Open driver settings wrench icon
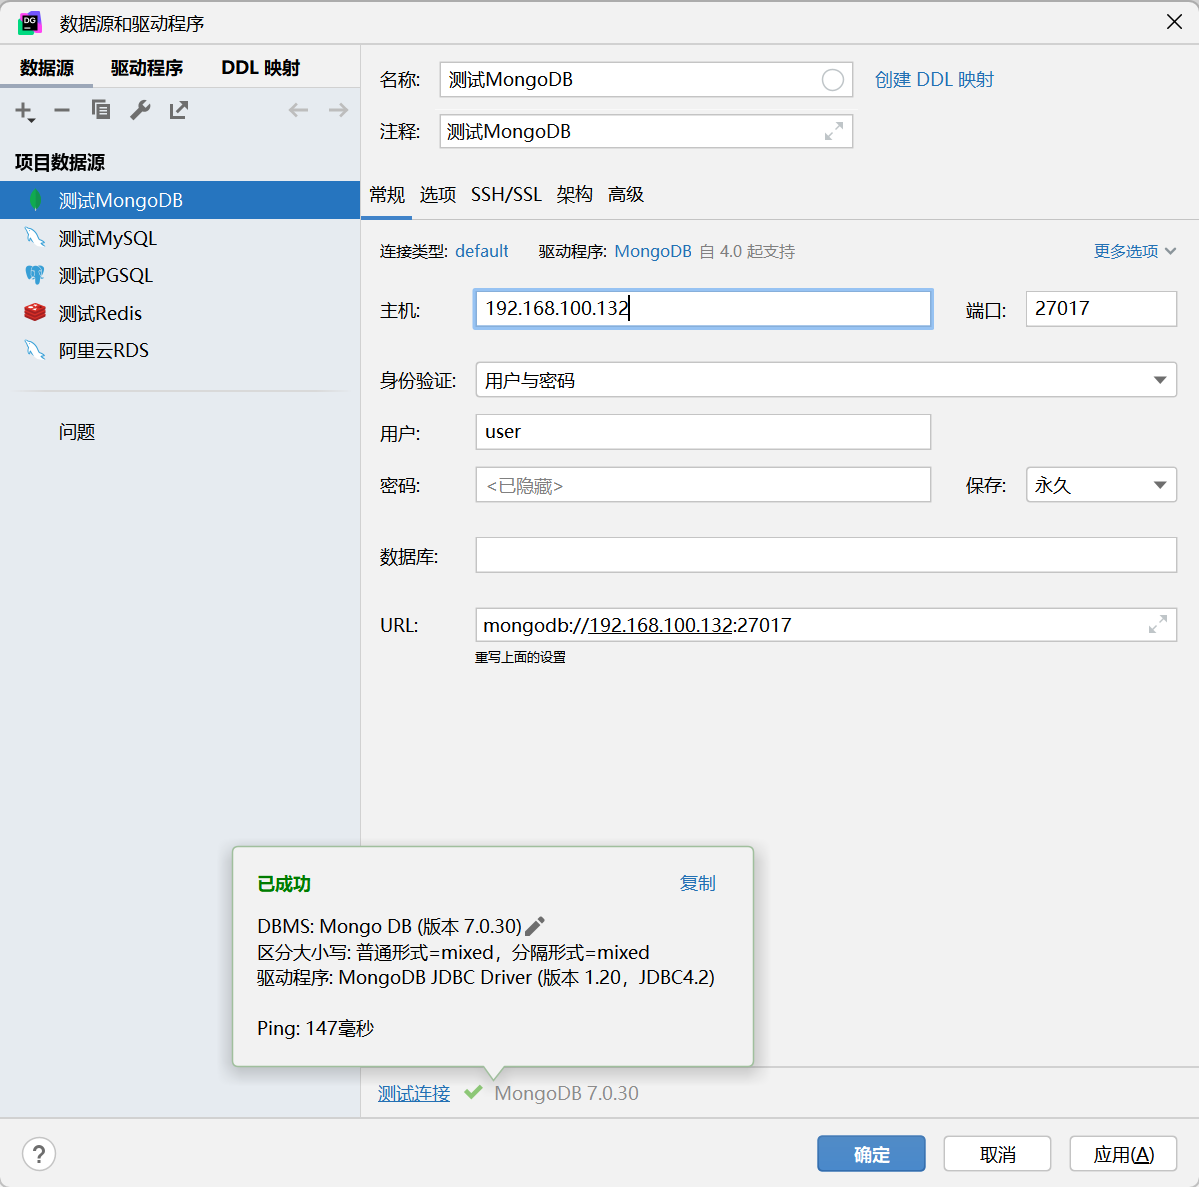Image resolution: width=1199 pixels, height=1187 pixels. point(140,110)
